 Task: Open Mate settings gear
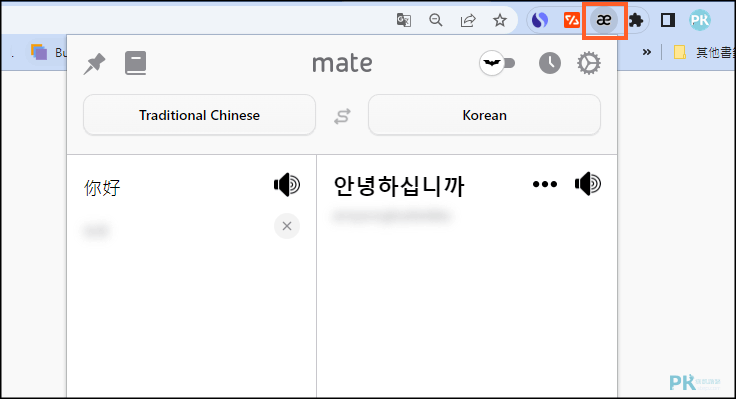pyautogui.click(x=589, y=63)
